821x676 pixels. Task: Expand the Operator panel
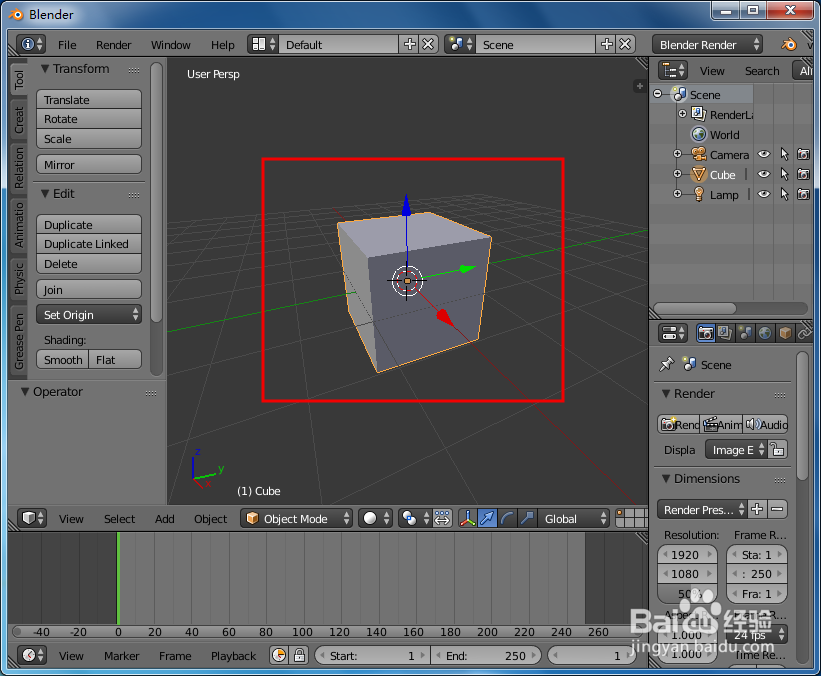tap(25, 392)
